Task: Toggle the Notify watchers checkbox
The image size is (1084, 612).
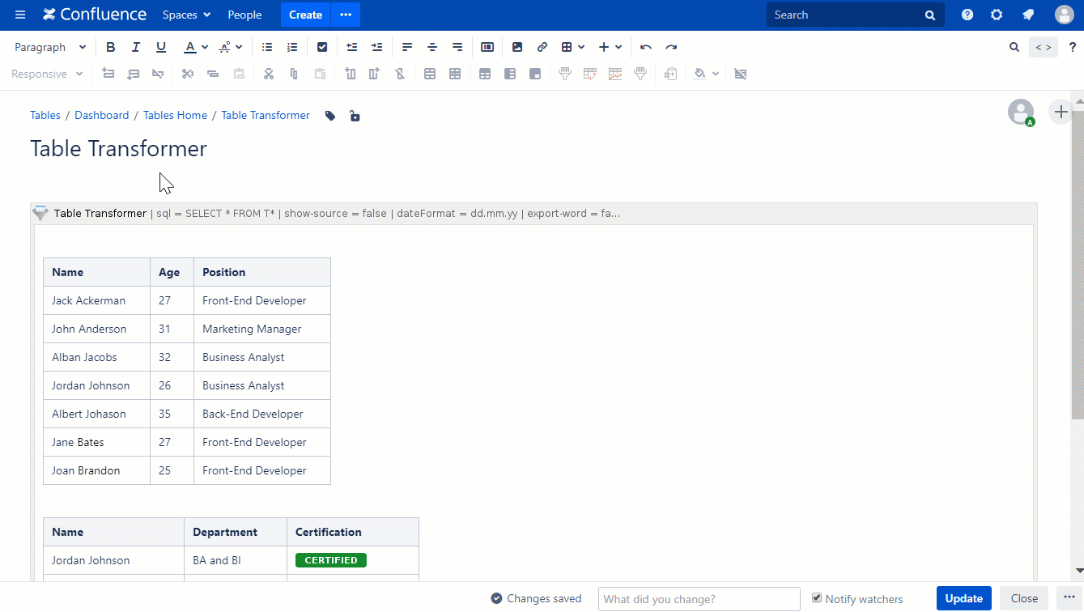Action: [817, 598]
